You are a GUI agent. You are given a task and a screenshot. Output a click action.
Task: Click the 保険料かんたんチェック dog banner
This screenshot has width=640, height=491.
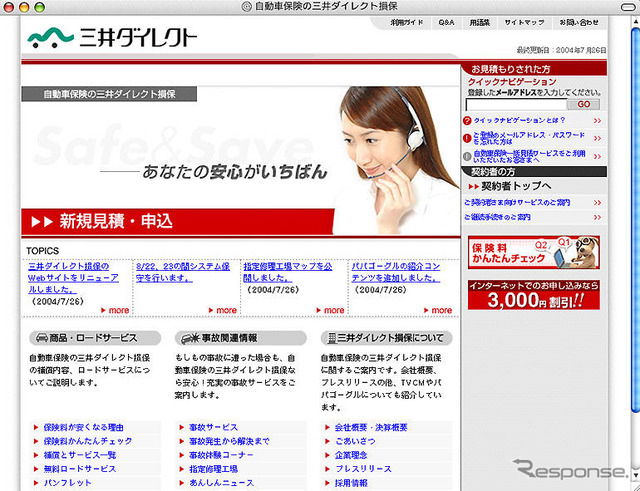pyautogui.click(x=534, y=252)
